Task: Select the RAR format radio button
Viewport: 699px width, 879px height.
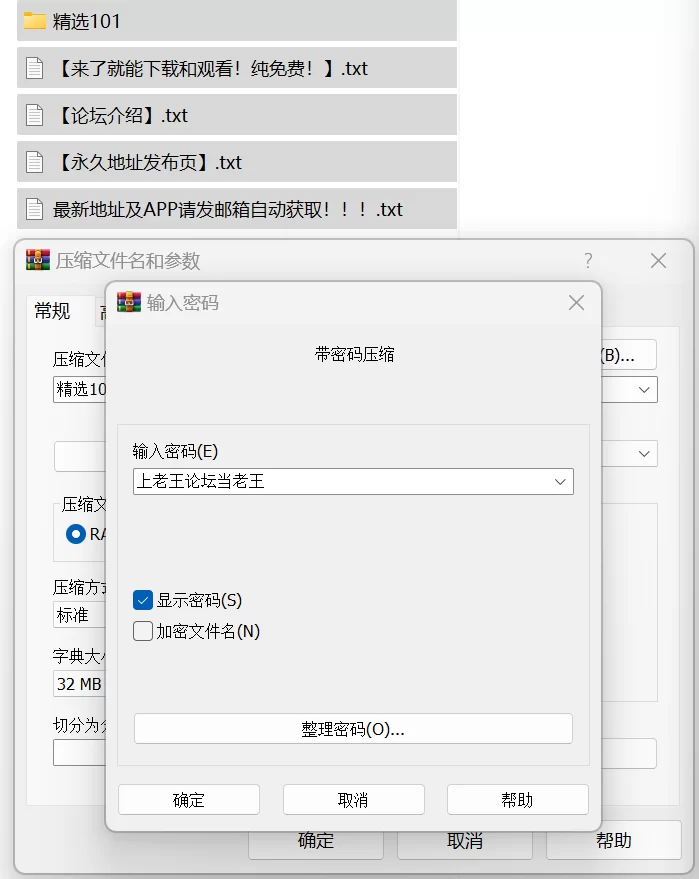Action: [76, 534]
